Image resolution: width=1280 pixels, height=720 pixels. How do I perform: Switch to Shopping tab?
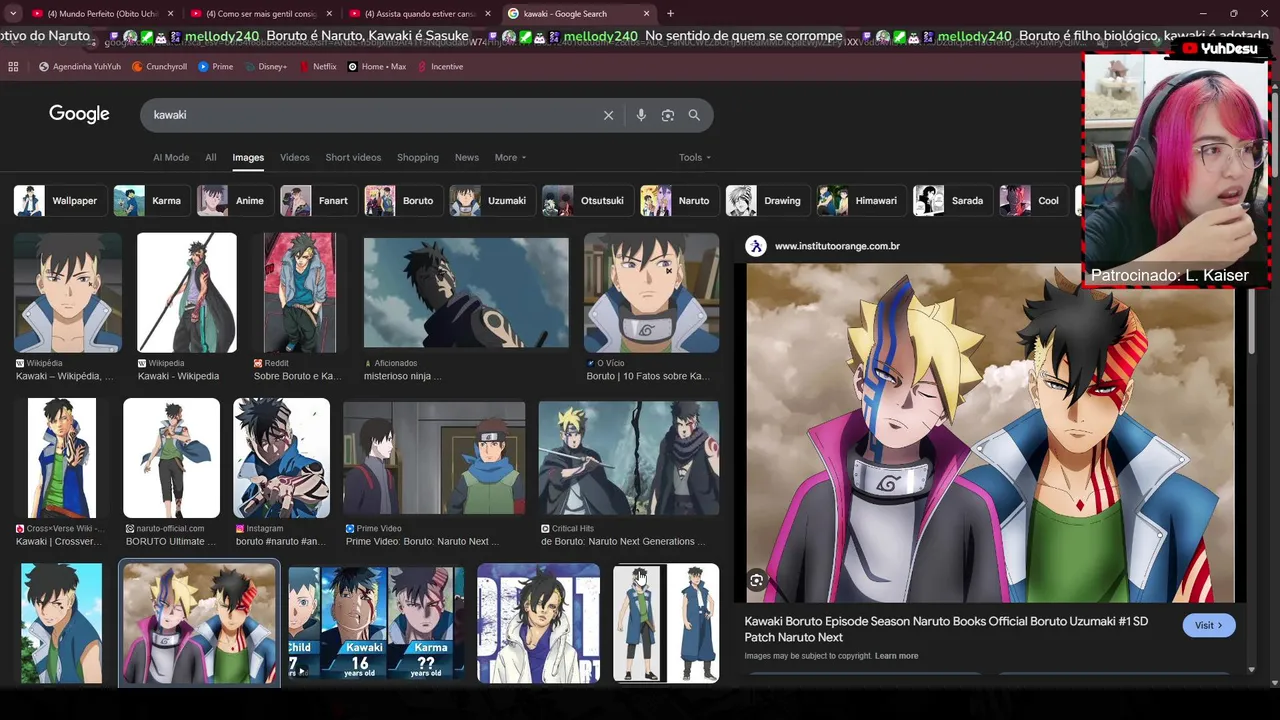tap(418, 158)
